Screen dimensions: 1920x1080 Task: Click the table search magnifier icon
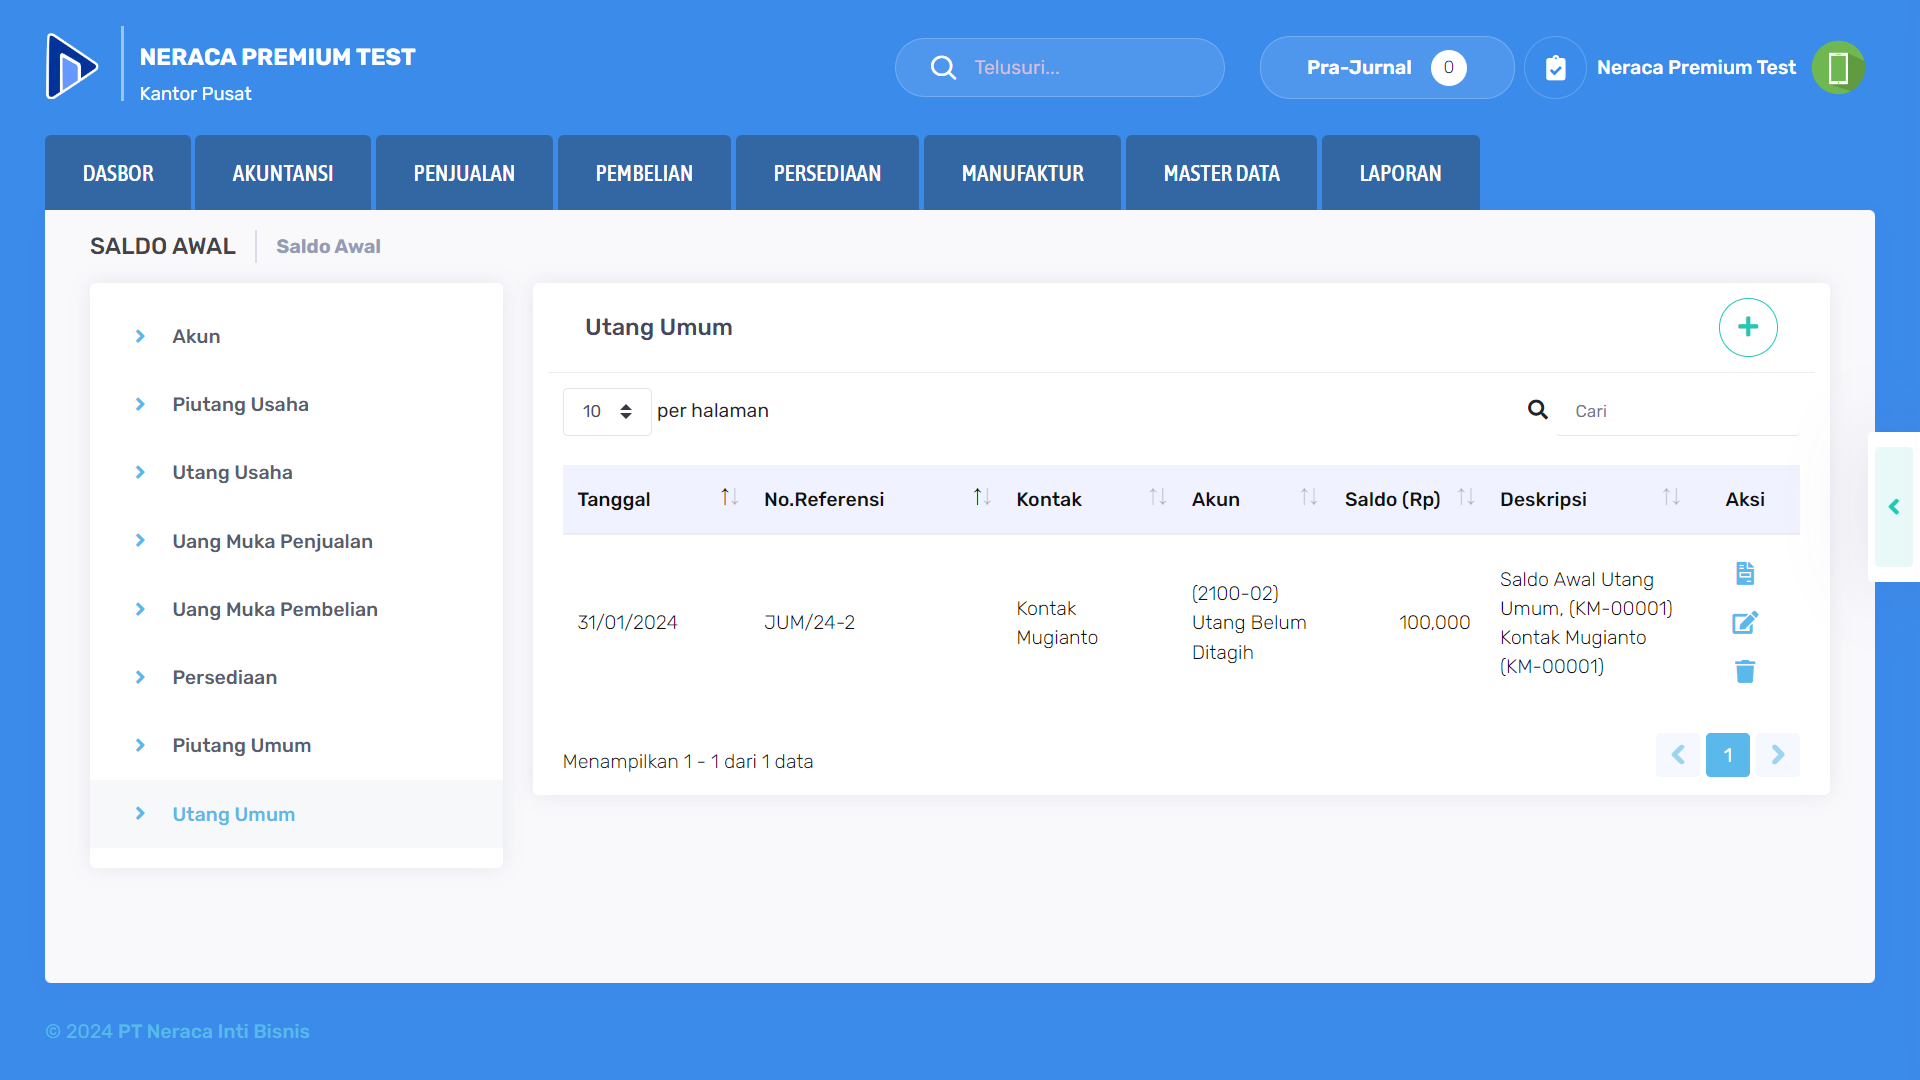pyautogui.click(x=1538, y=410)
